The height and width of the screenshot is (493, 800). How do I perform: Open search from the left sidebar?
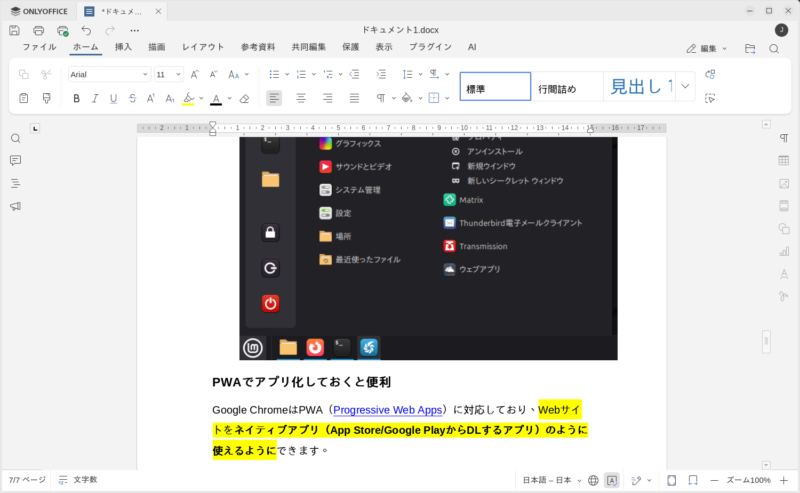coord(15,138)
